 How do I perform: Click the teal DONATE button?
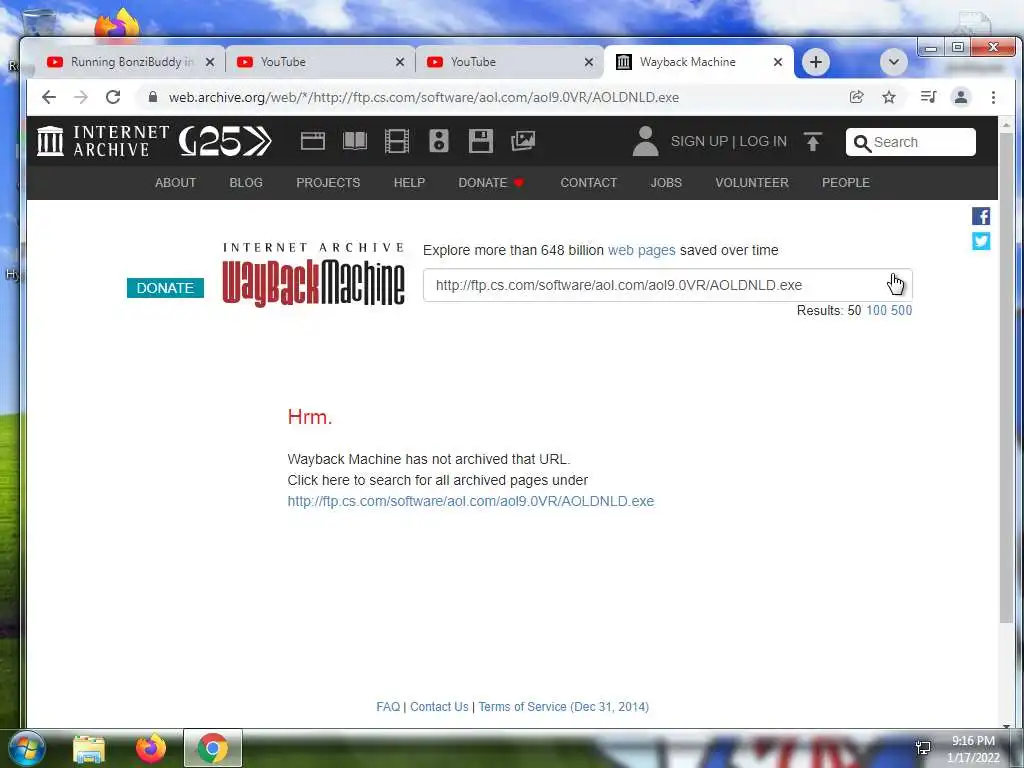[165, 288]
